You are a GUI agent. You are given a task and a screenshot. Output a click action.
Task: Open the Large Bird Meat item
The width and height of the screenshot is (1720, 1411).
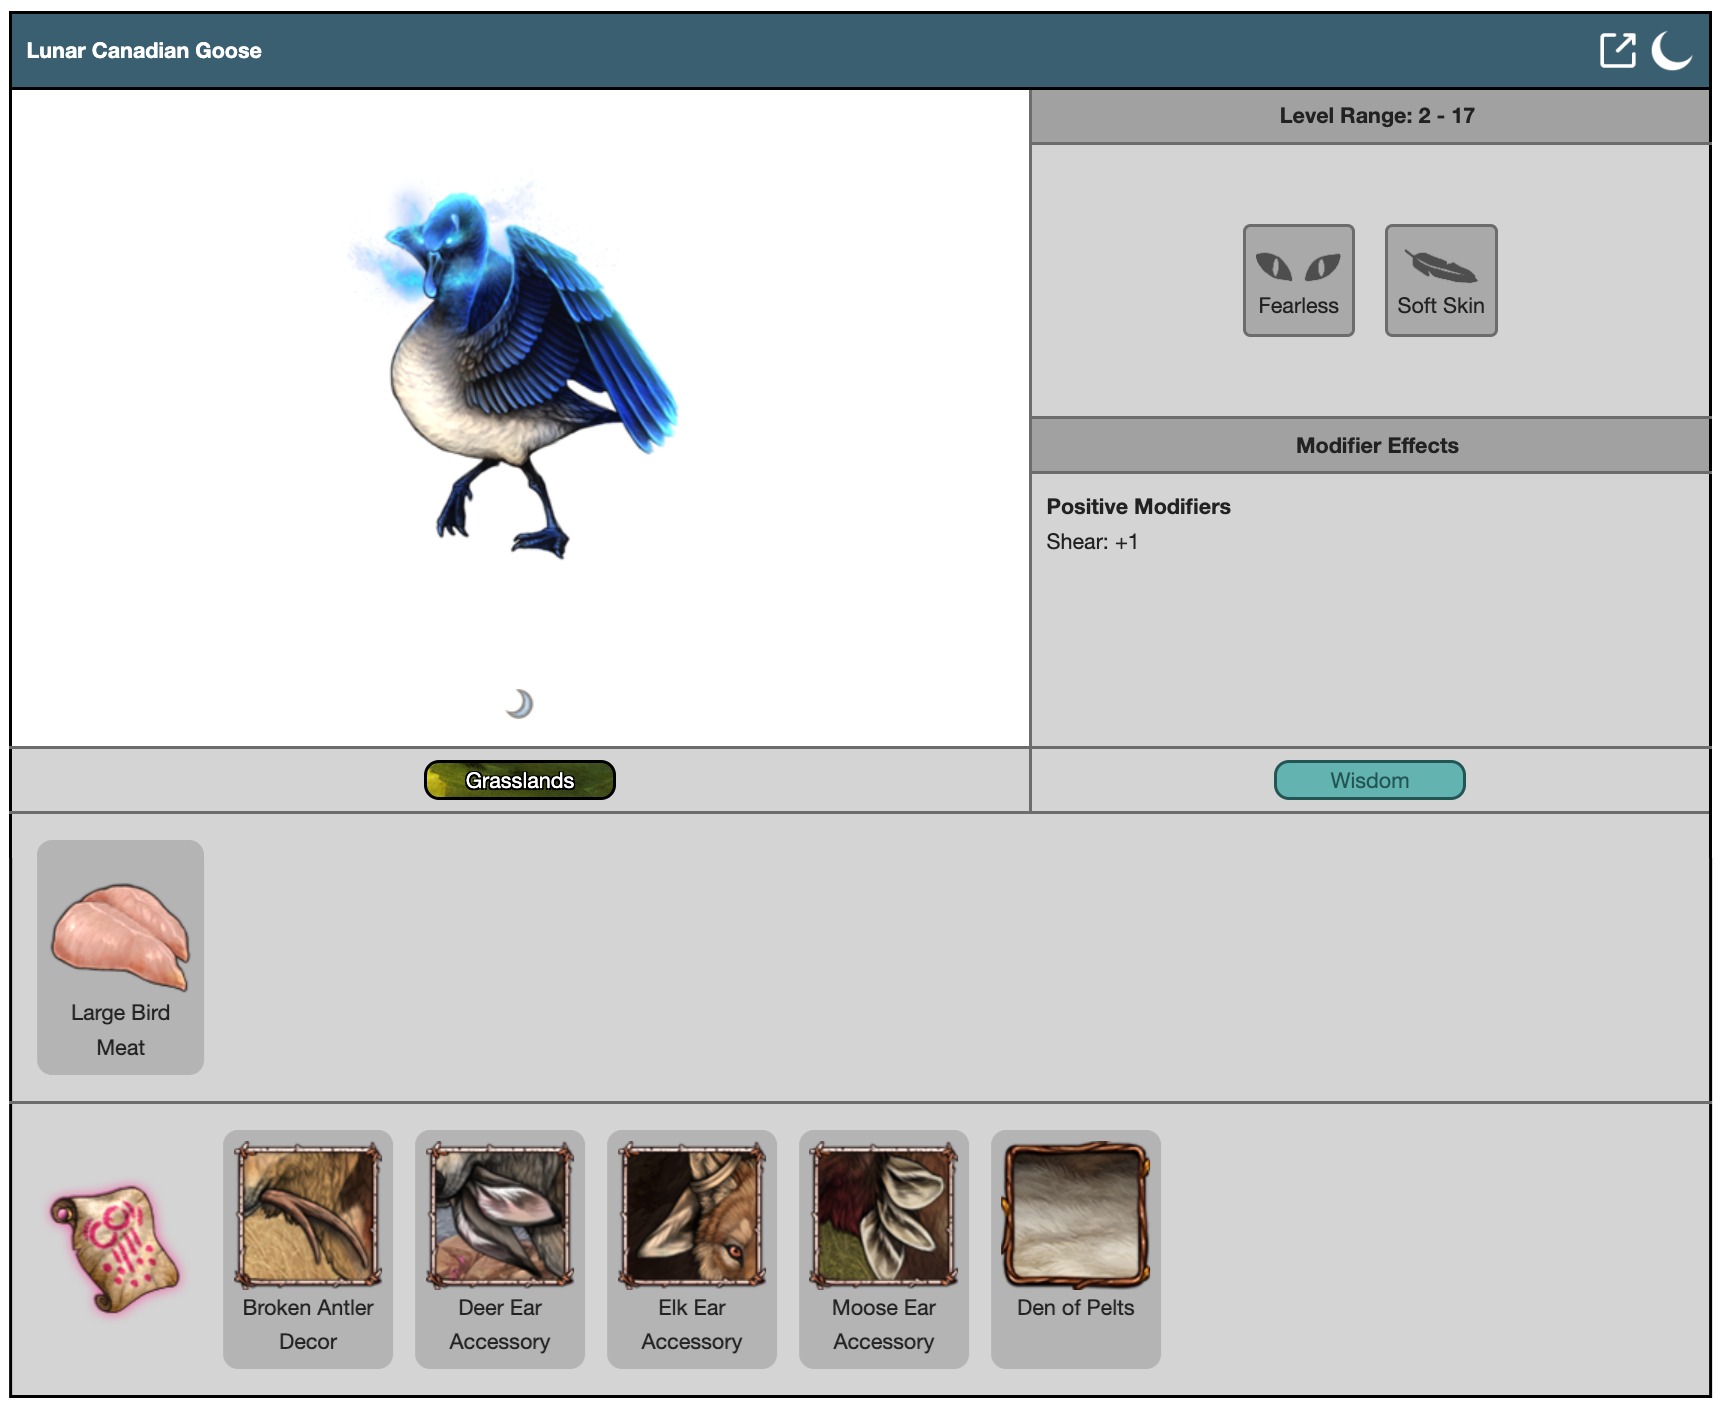click(x=120, y=957)
